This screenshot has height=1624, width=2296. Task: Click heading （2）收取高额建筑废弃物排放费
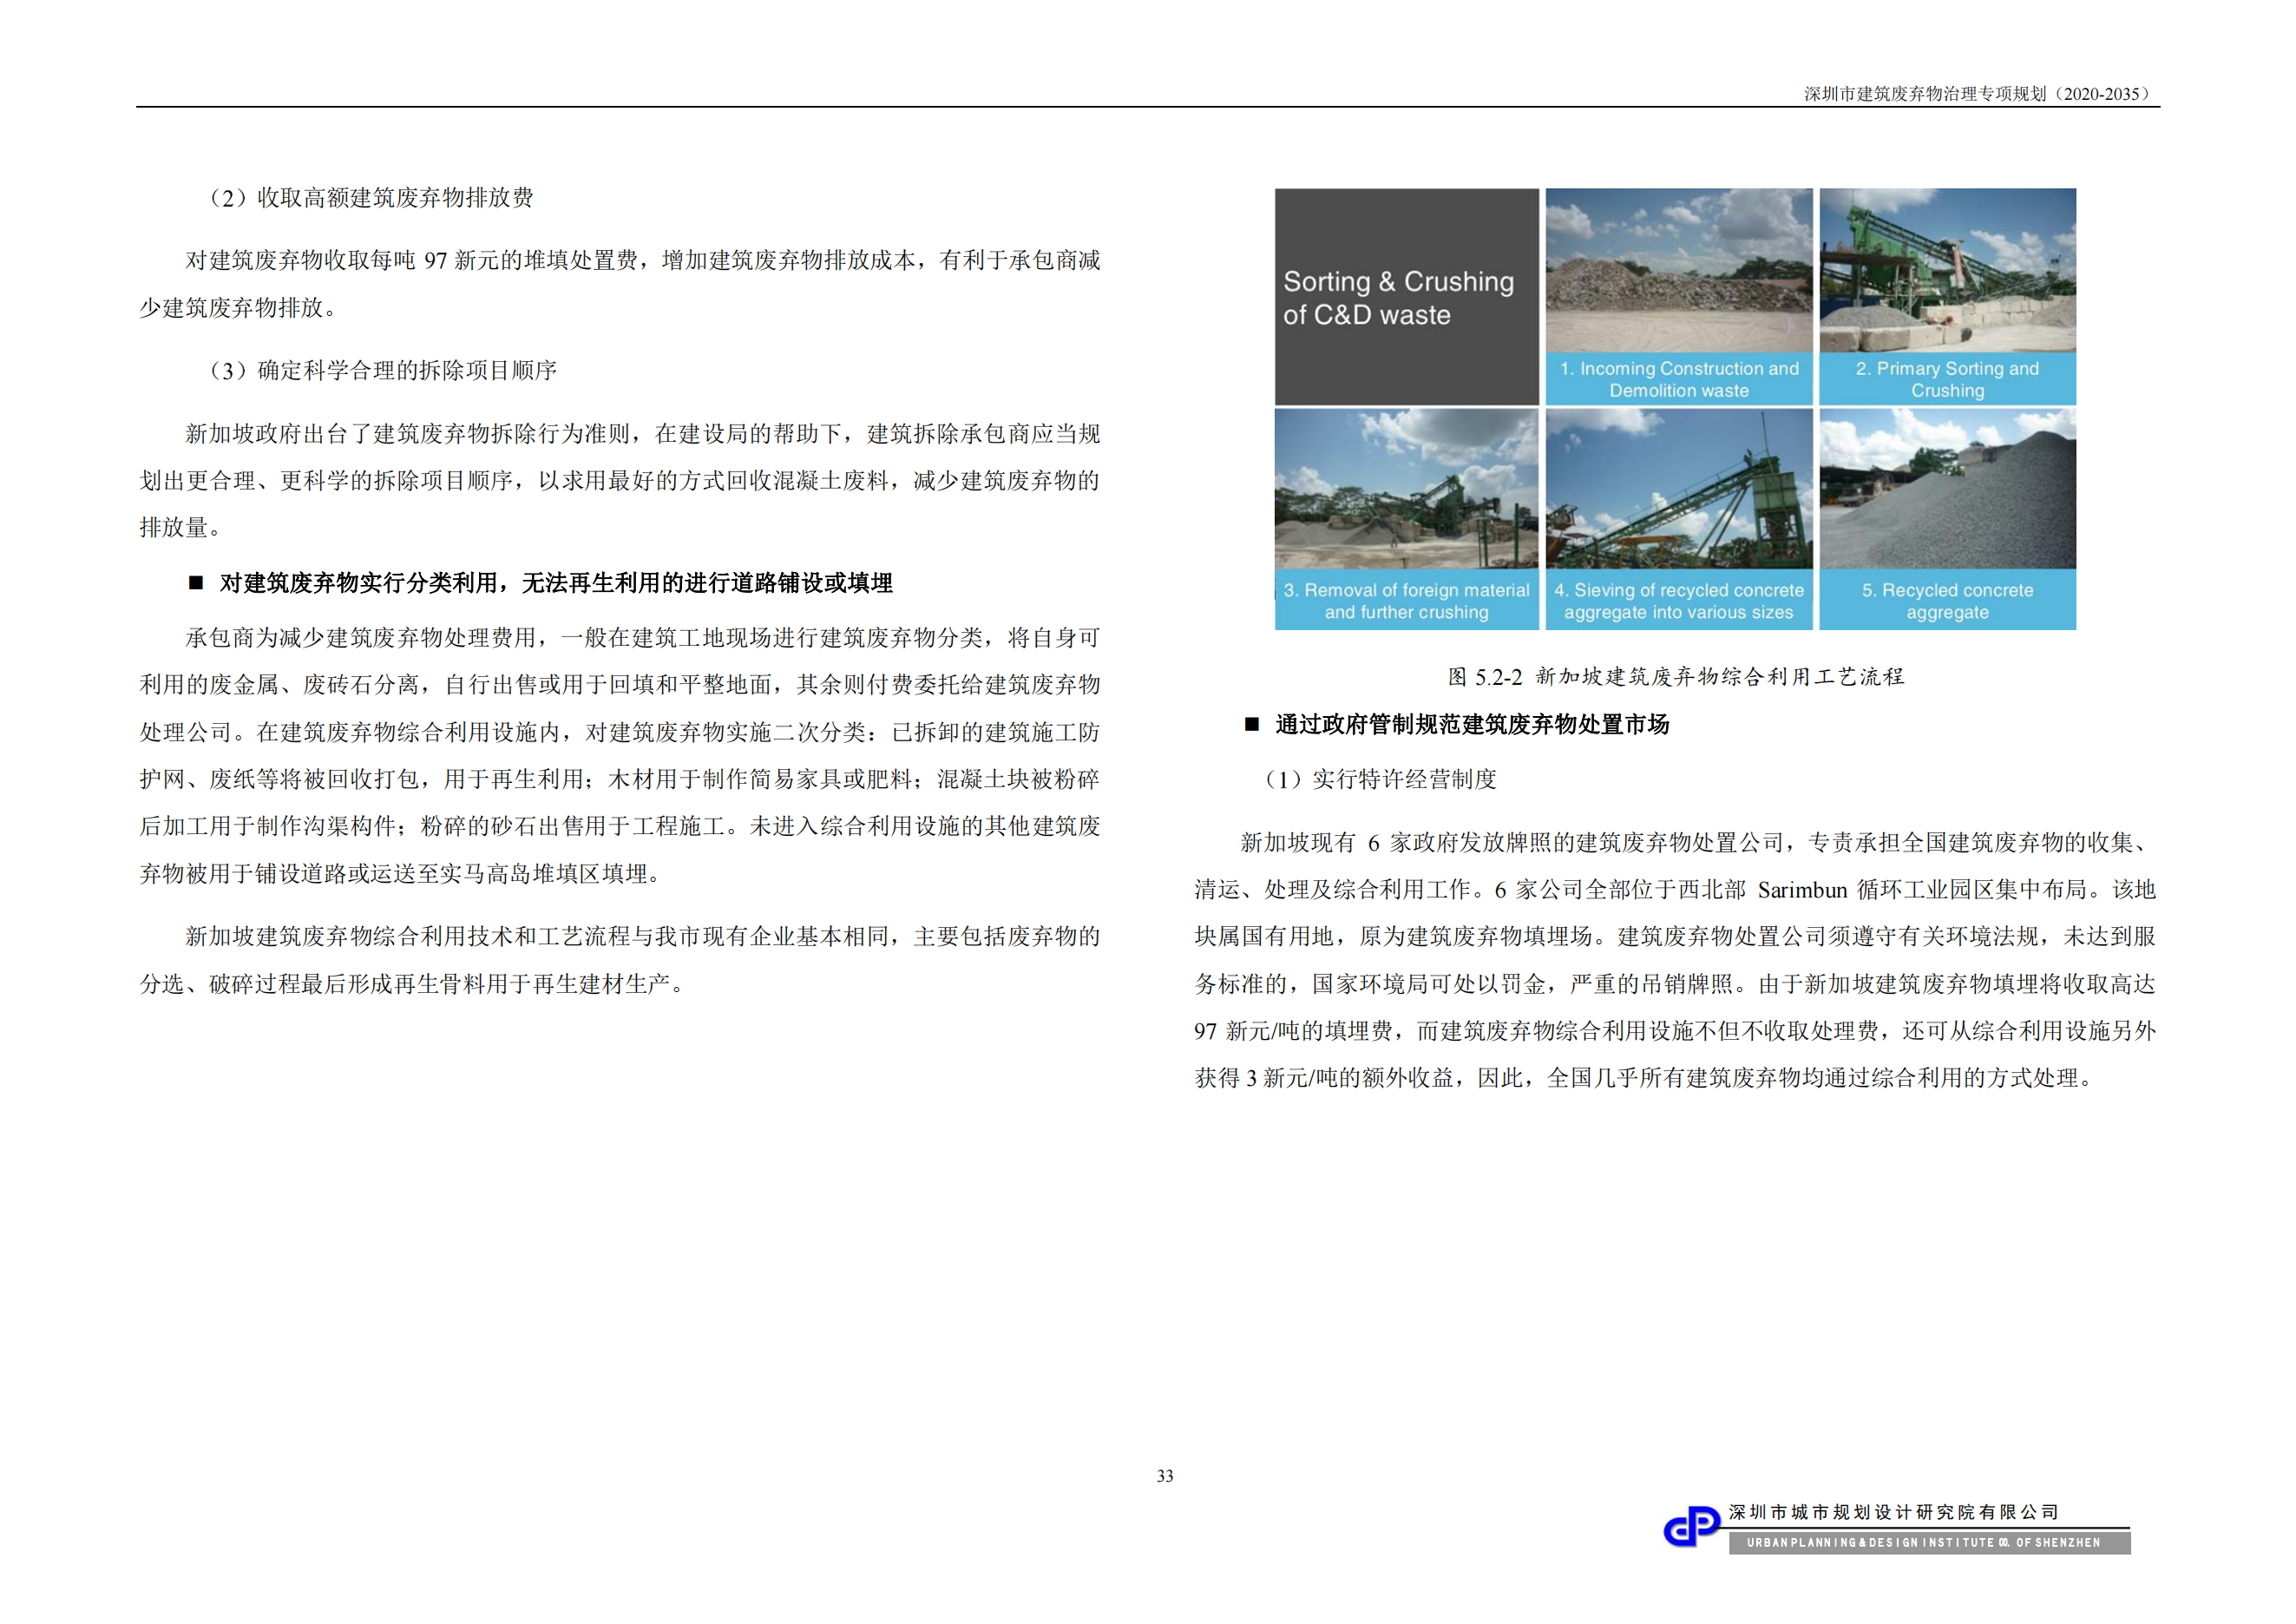[x=367, y=198]
